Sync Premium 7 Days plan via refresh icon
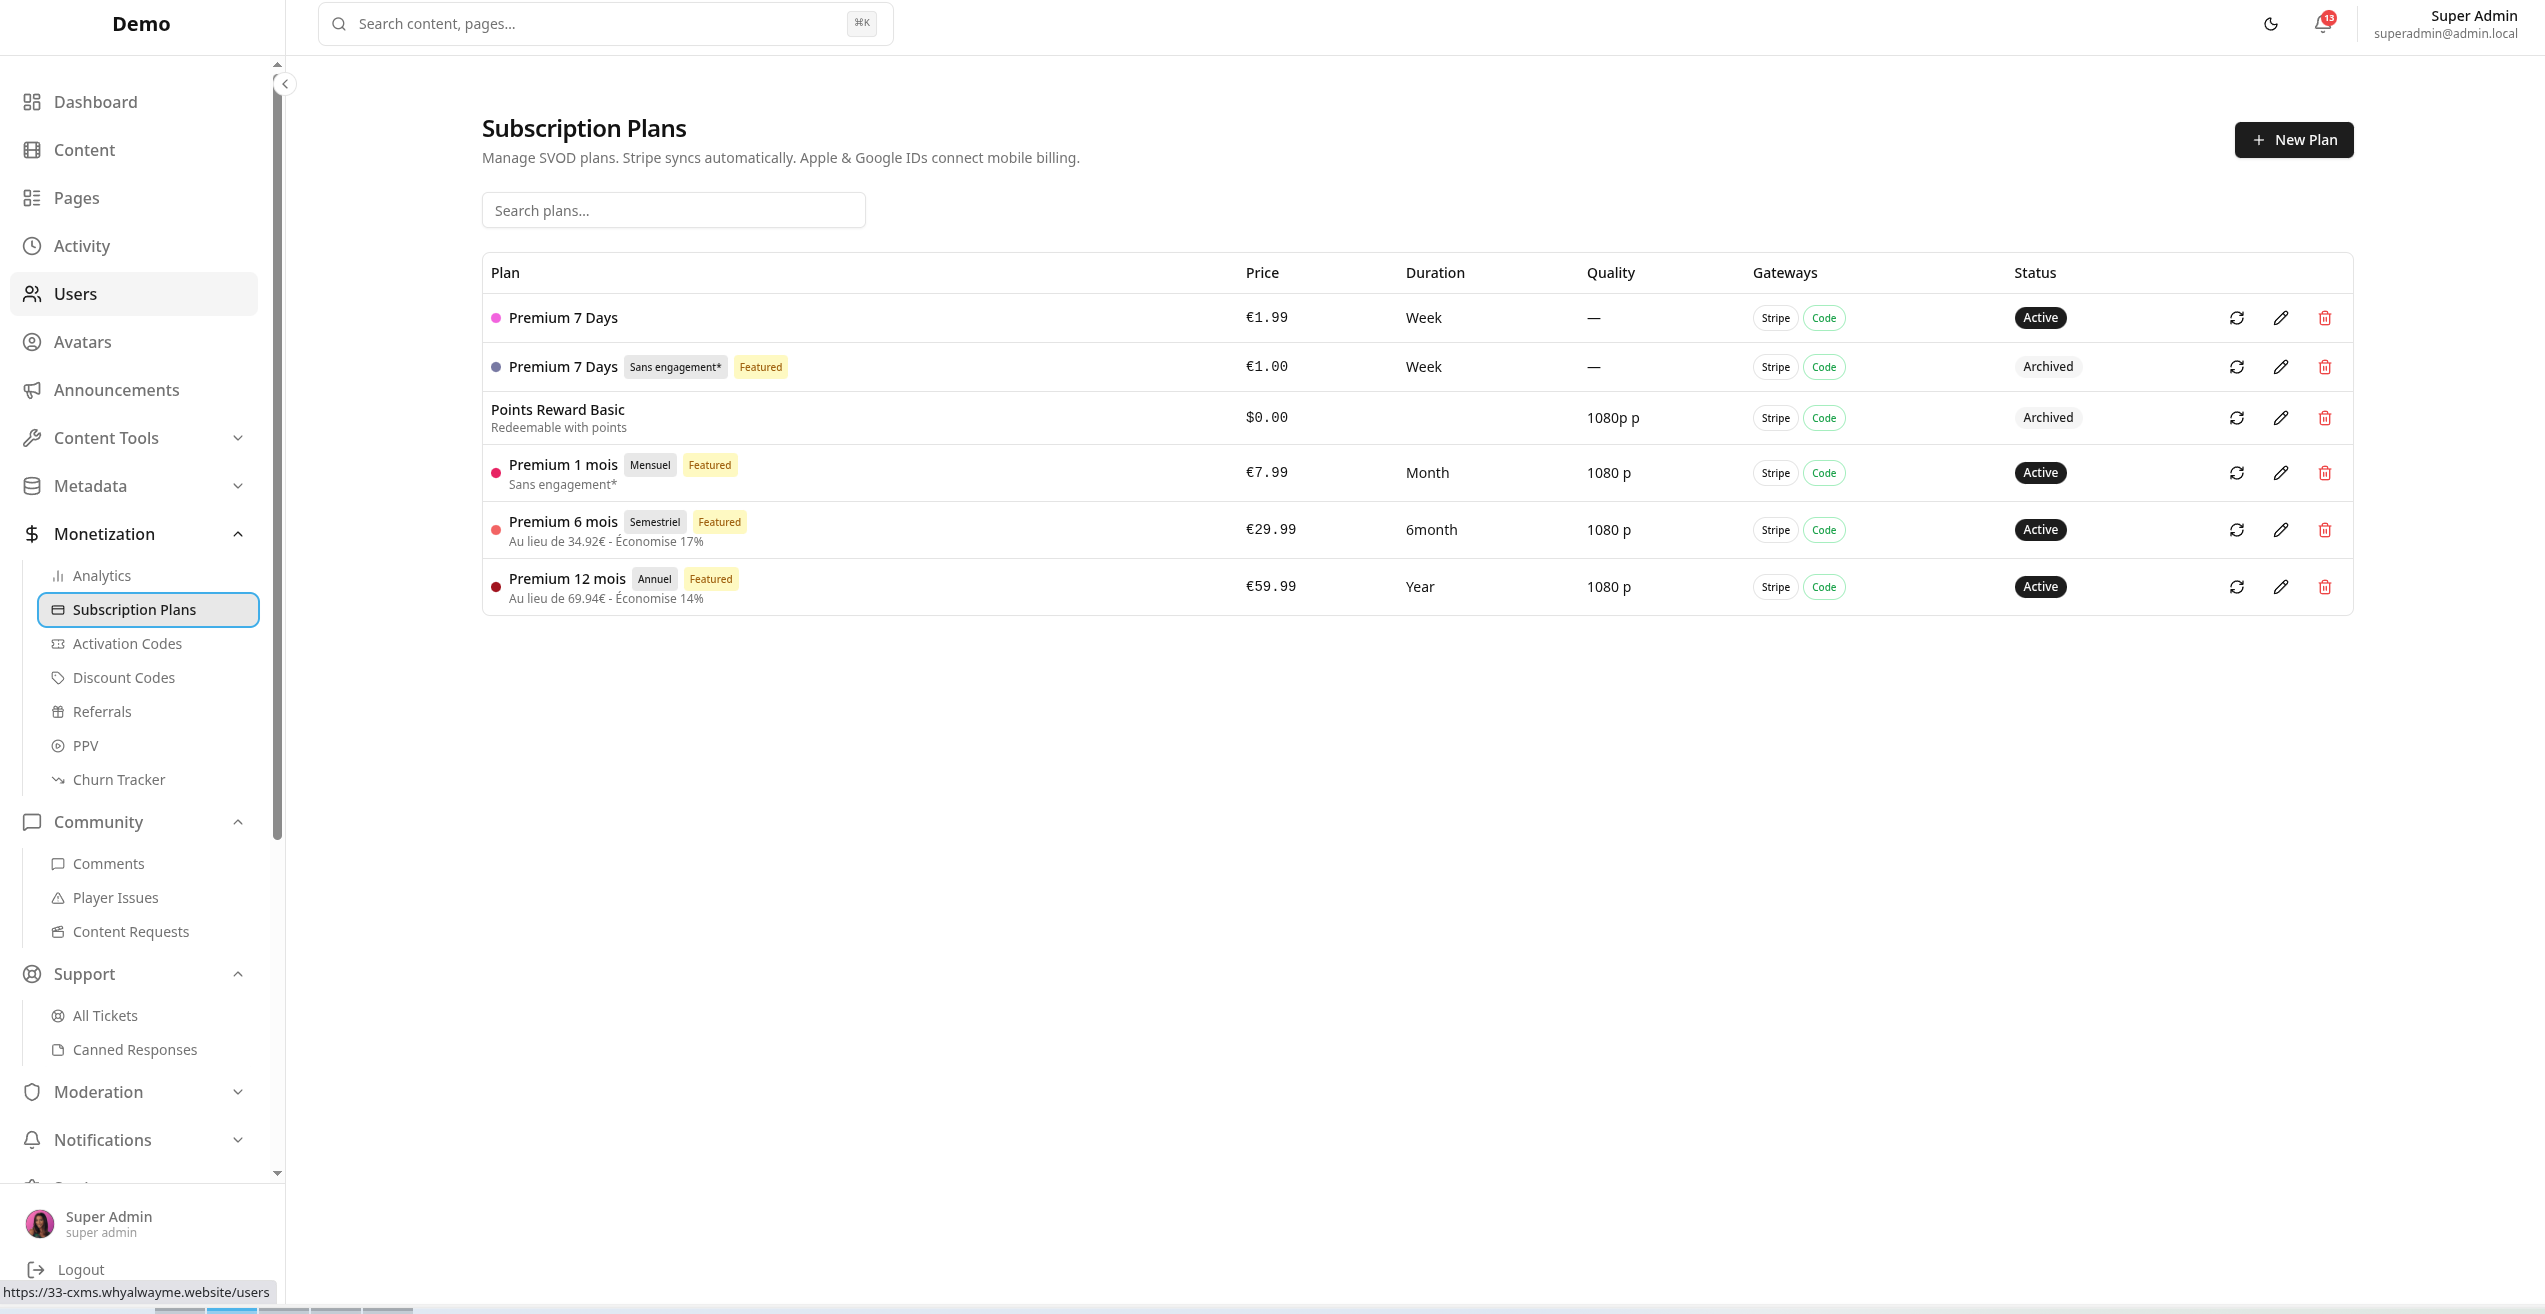Image resolution: width=2545 pixels, height=1314 pixels. point(2237,317)
